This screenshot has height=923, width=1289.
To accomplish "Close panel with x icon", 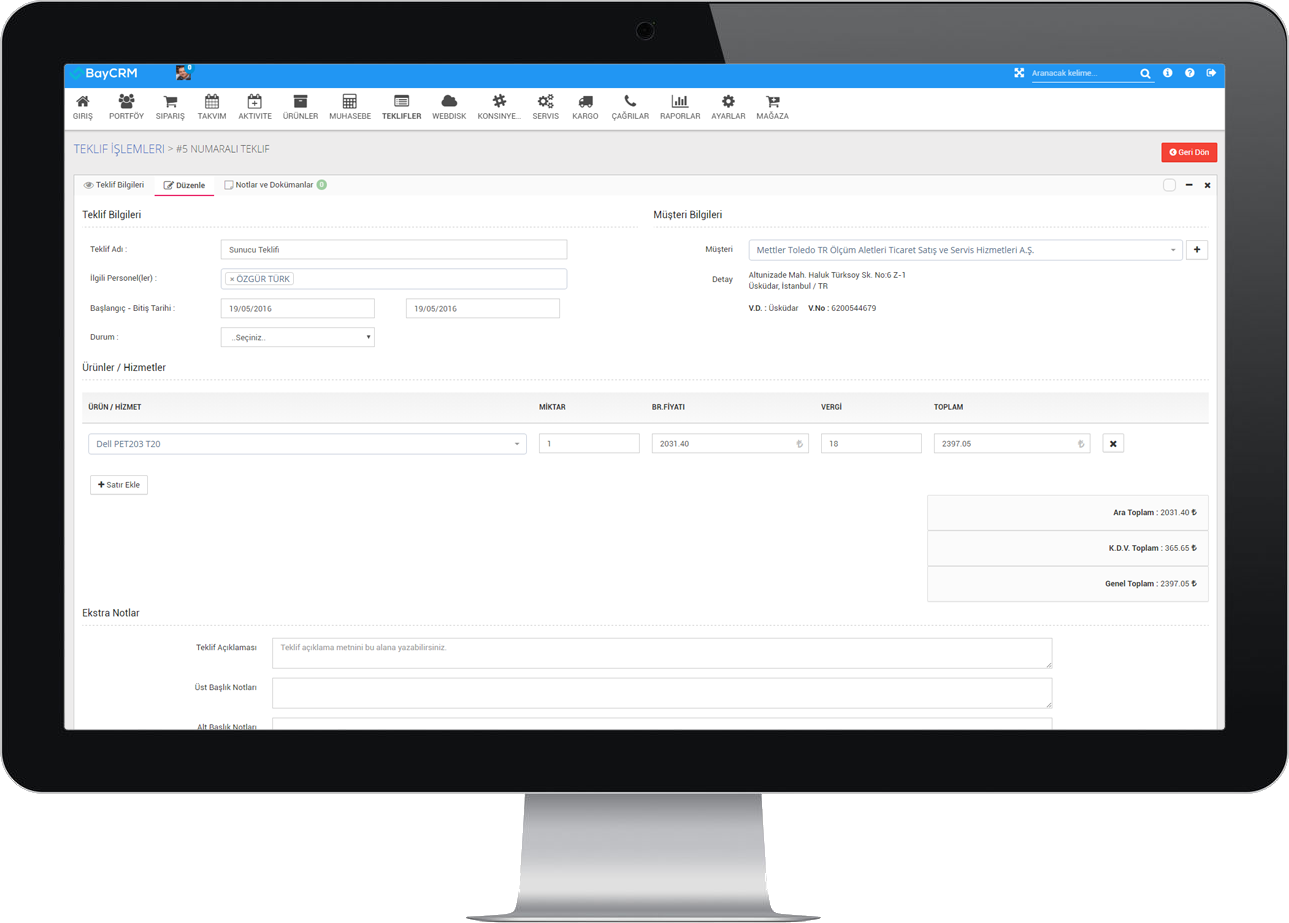I will coord(1207,185).
